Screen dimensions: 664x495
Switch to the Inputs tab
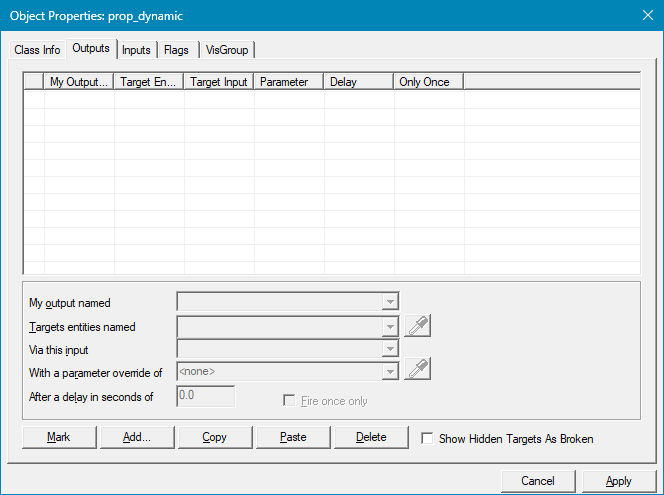(136, 50)
